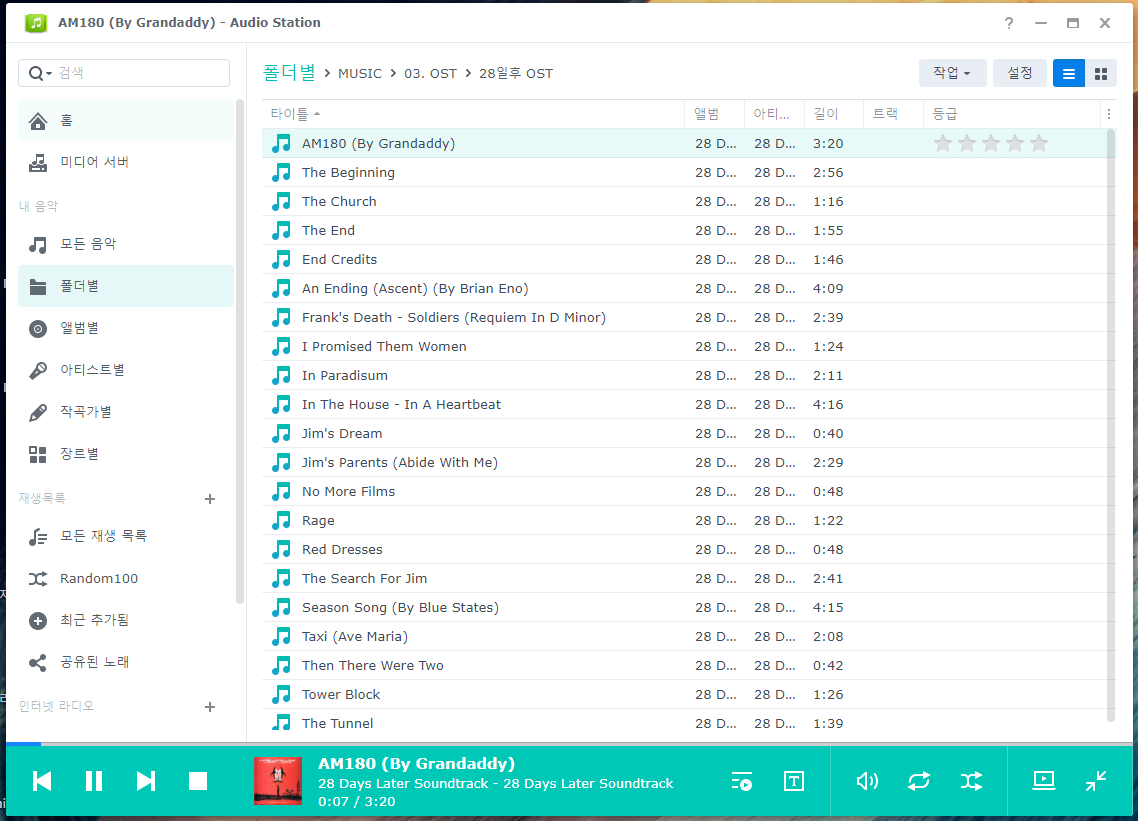Sort by 길이 column header

[x=834, y=114]
